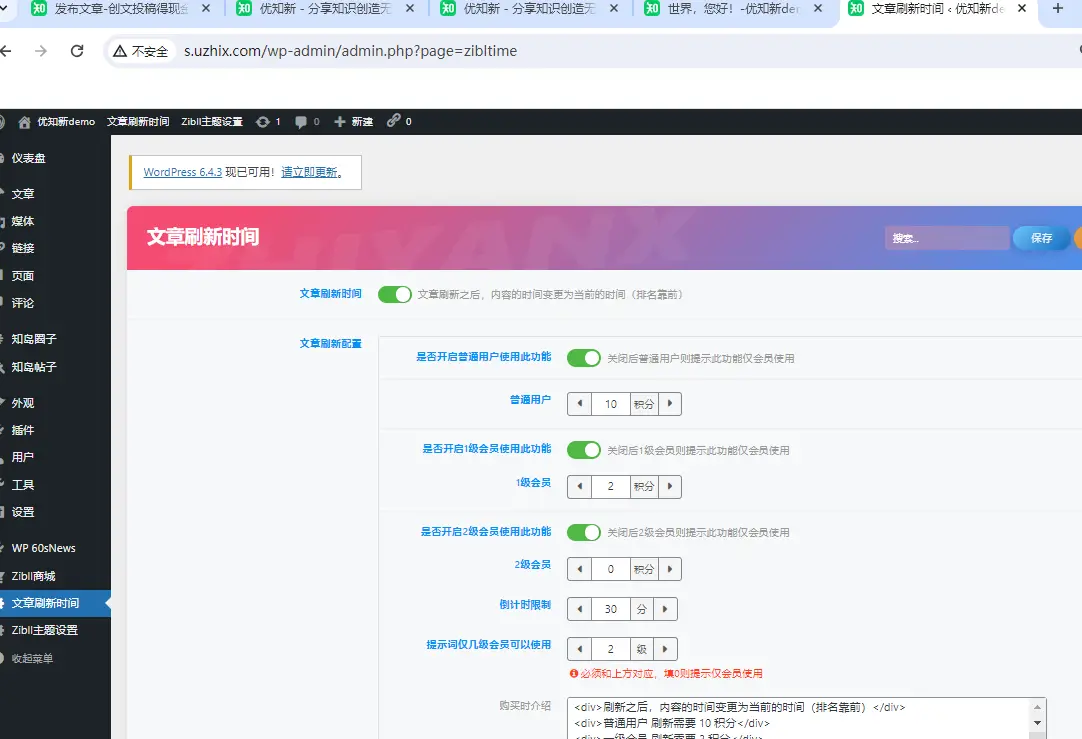Decrease 1级会员 points with left arrow
The width and height of the screenshot is (1082, 739).
(x=579, y=487)
